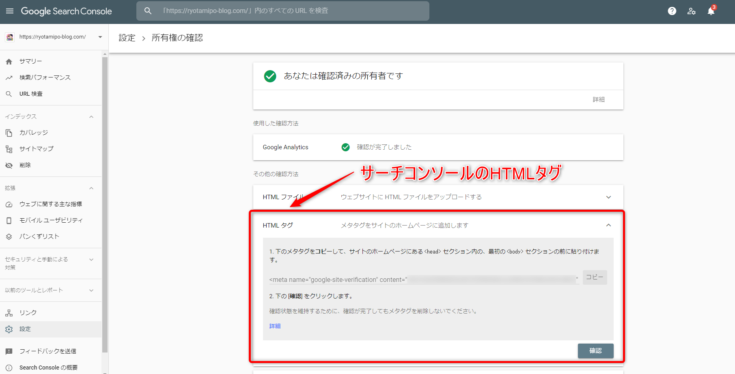The width and height of the screenshot is (735, 374).
Task: Open 検索パフォーマンス report
Action: click(x=45, y=77)
